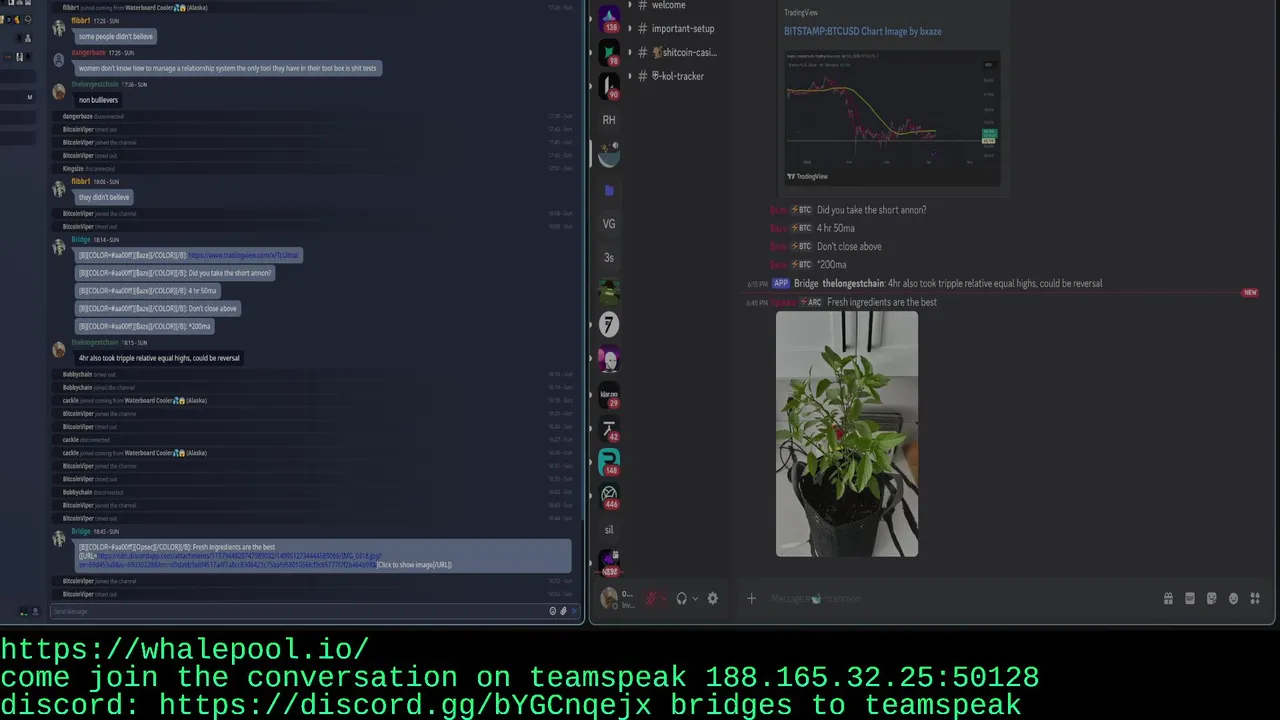Viewport: 1280px width, 720px height.
Task: Click 'Kingsize disconnected' log entry
Action: coord(89,168)
